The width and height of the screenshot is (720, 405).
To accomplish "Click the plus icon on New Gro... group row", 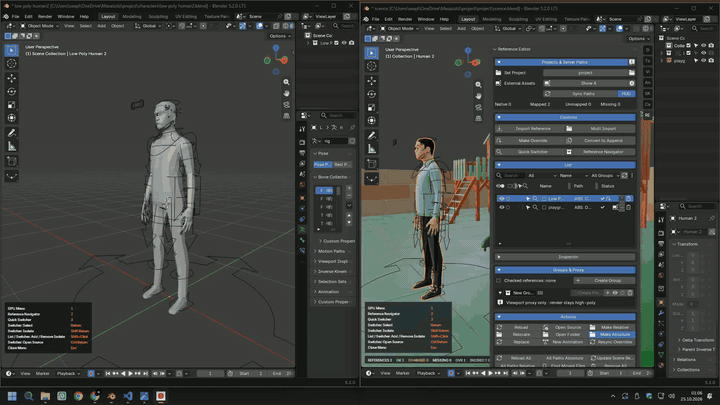I will tap(607, 292).
